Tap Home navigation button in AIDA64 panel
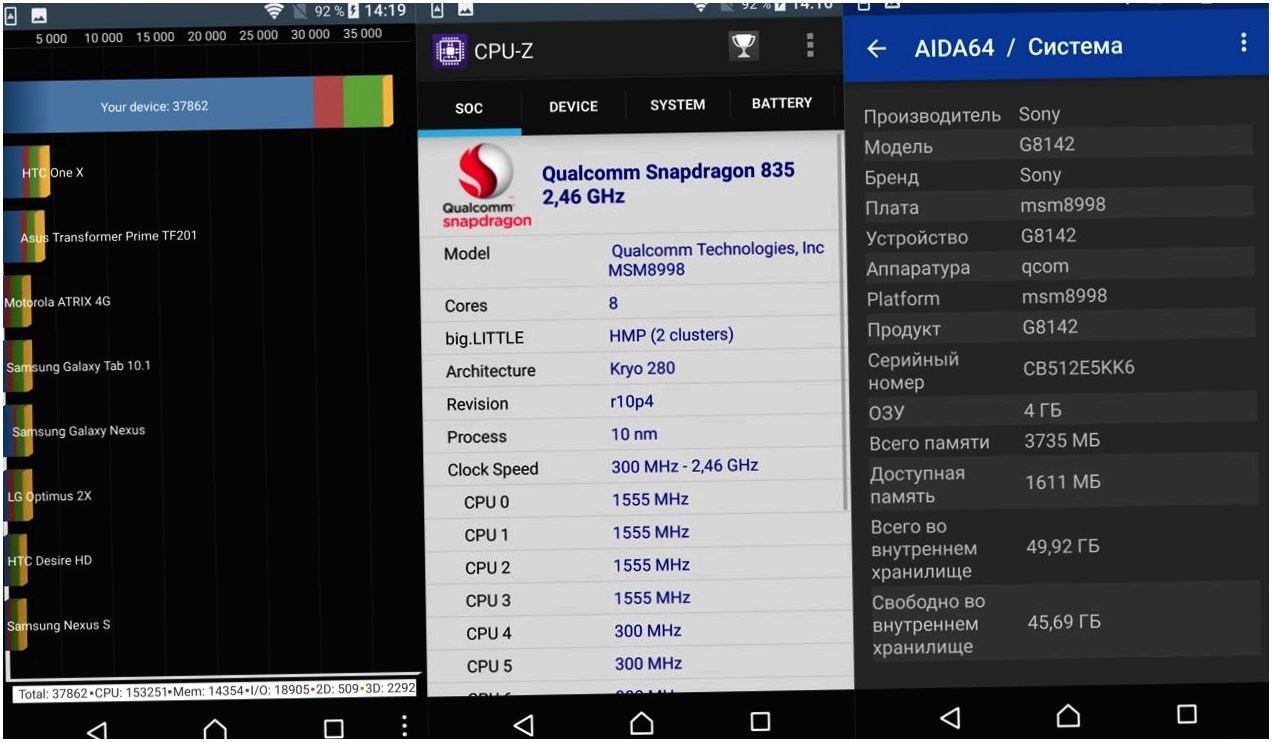Viewport: 1272px width, 742px height. (x=1068, y=715)
